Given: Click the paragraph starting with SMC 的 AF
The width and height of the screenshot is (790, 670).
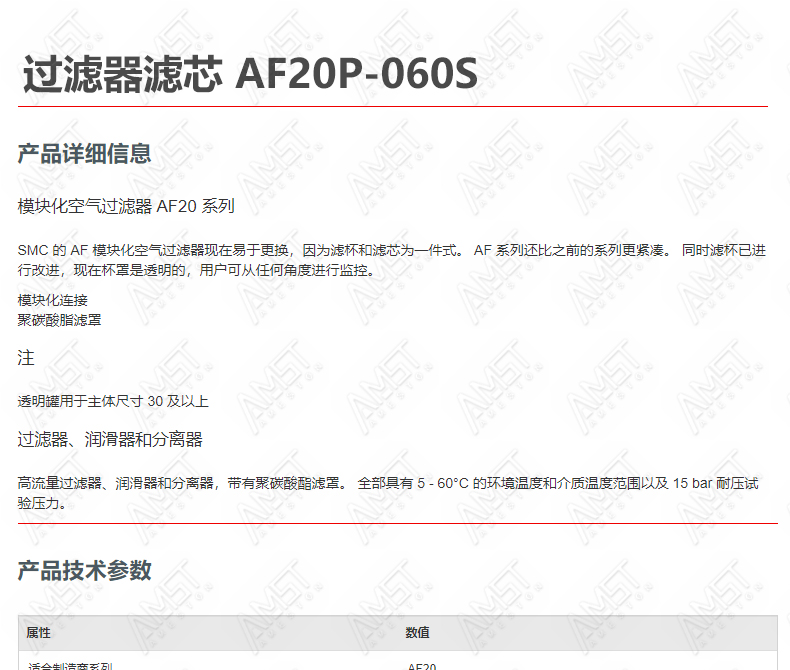Looking at the screenshot, I should click(392, 260).
